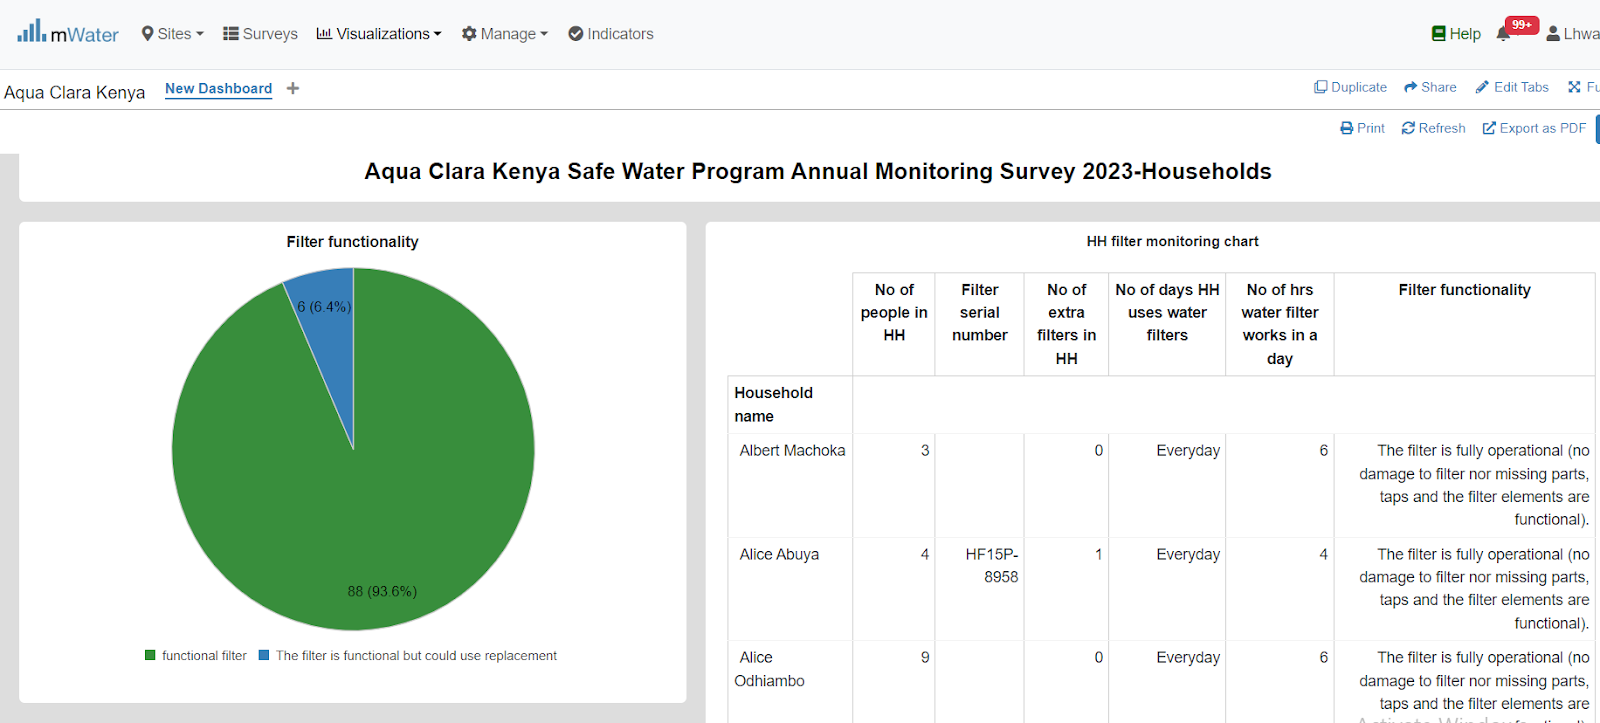The width and height of the screenshot is (1600, 723).
Task: Click the blue replacement legend swatch
Action: click(x=264, y=656)
